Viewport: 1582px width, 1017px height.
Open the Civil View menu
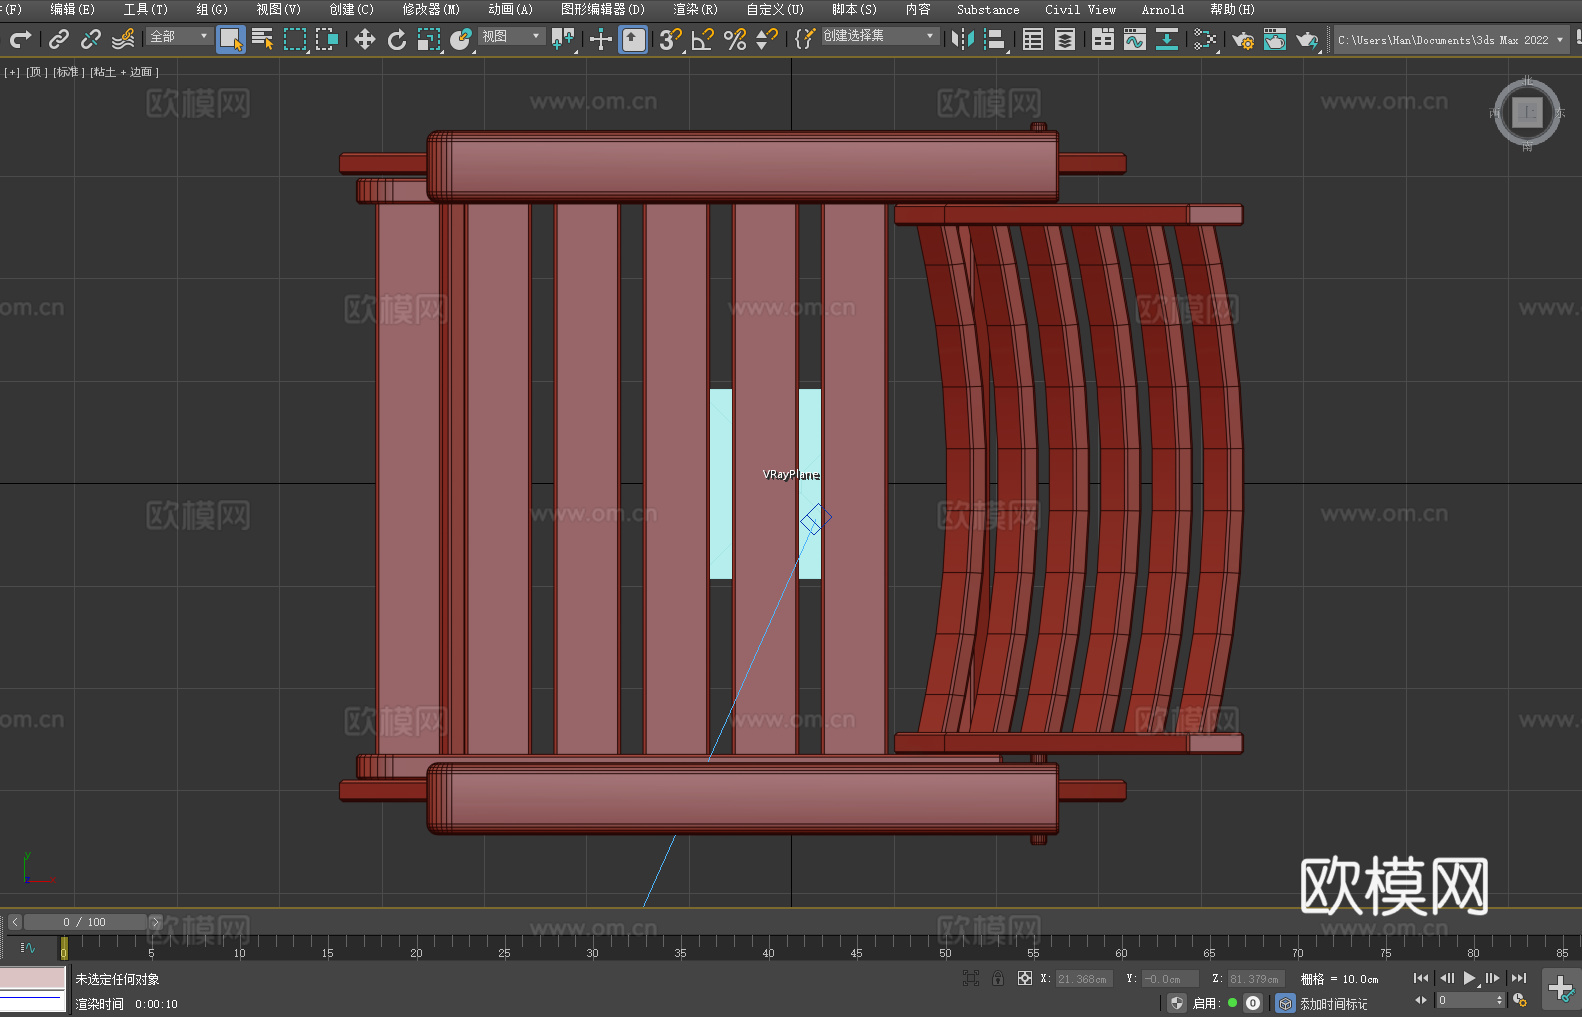click(x=1080, y=9)
